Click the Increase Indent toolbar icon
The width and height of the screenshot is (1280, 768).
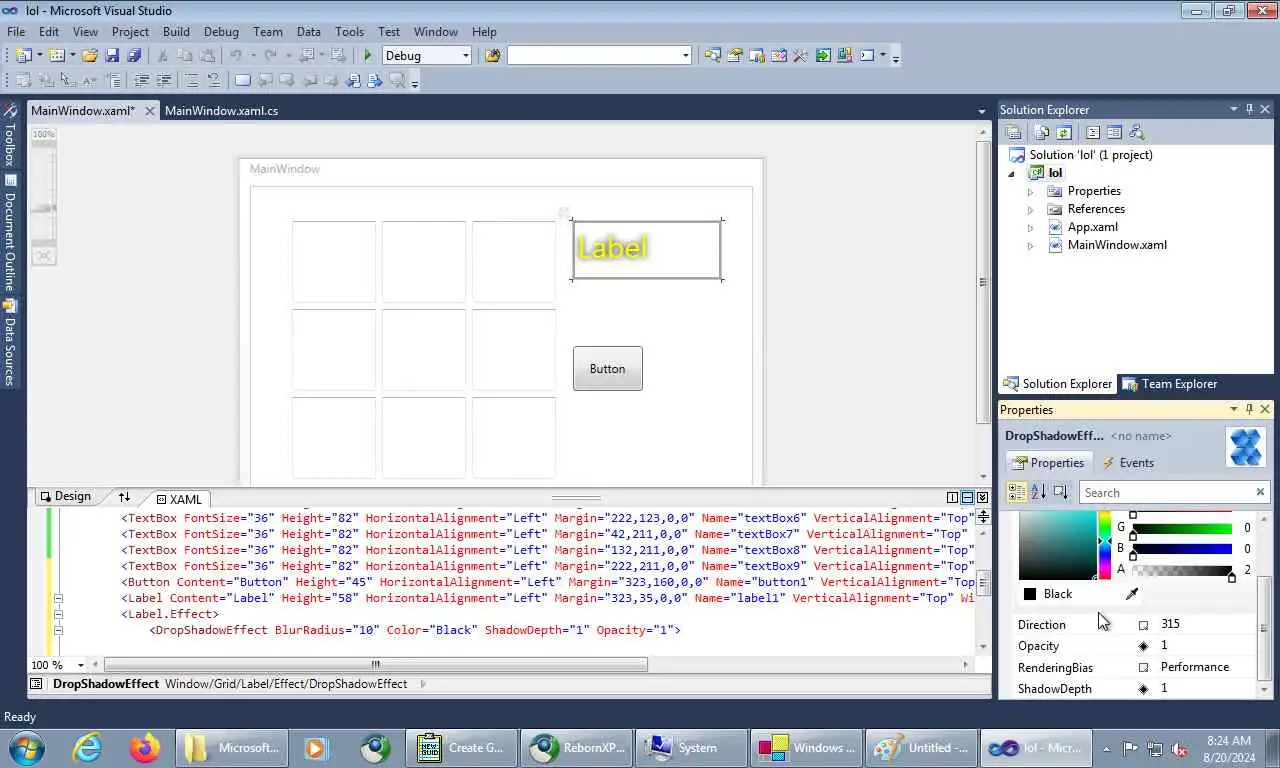coord(163,80)
